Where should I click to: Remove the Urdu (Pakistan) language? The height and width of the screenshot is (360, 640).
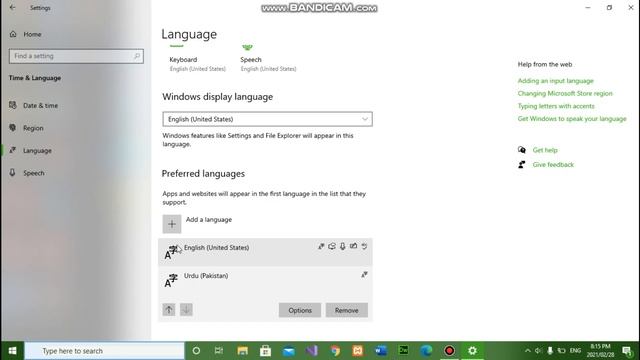(x=347, y=310)
